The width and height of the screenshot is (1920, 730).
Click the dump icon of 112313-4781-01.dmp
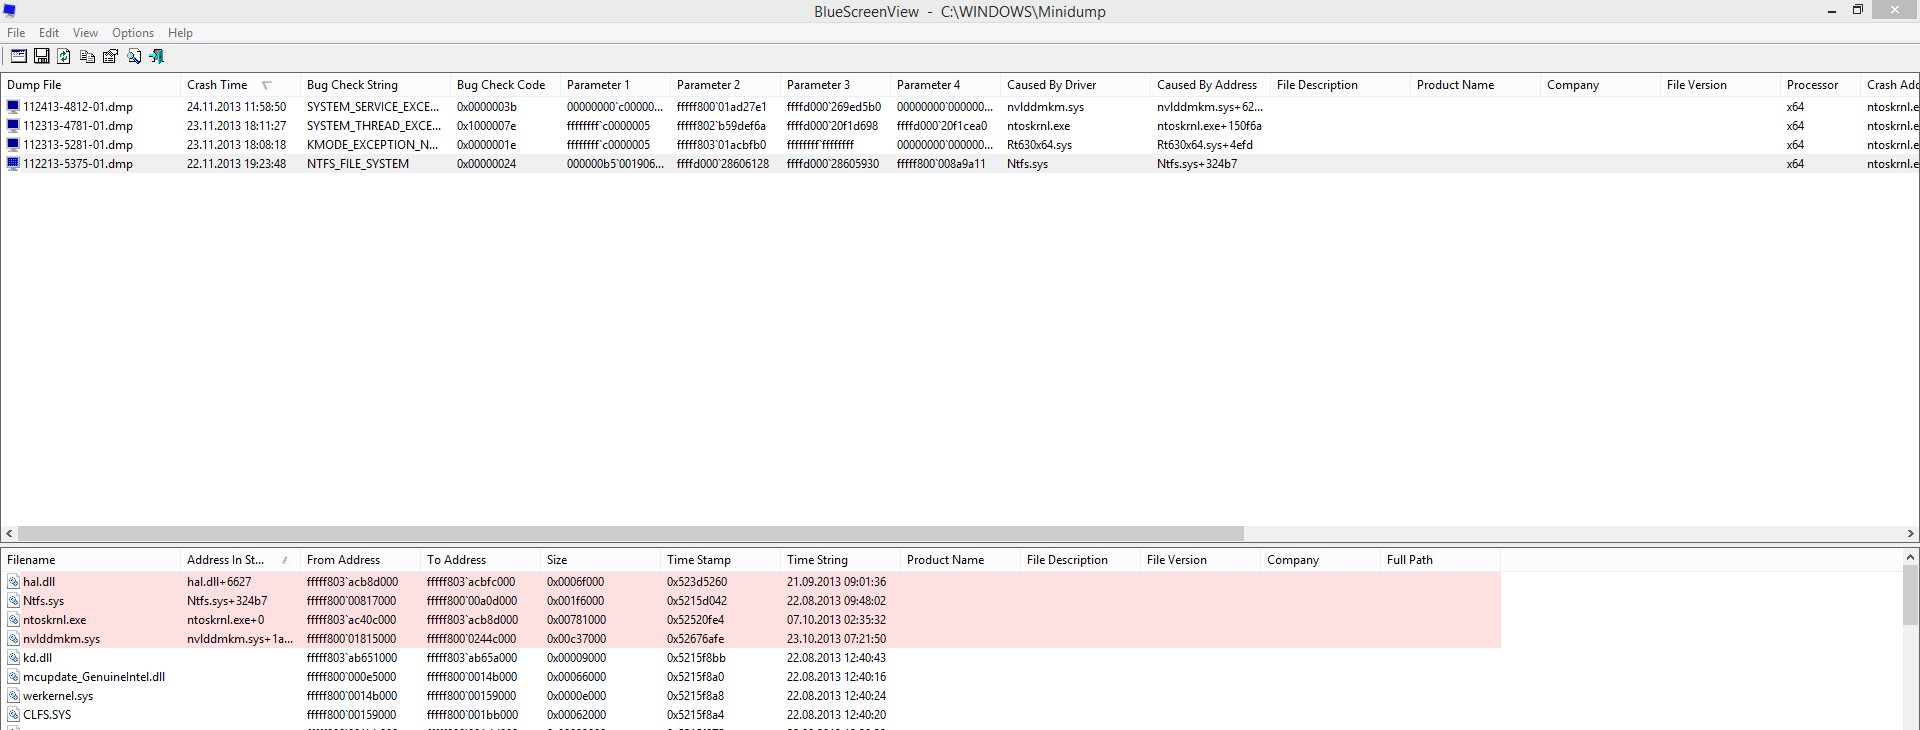pyautogui.click(x=13, y=125)
